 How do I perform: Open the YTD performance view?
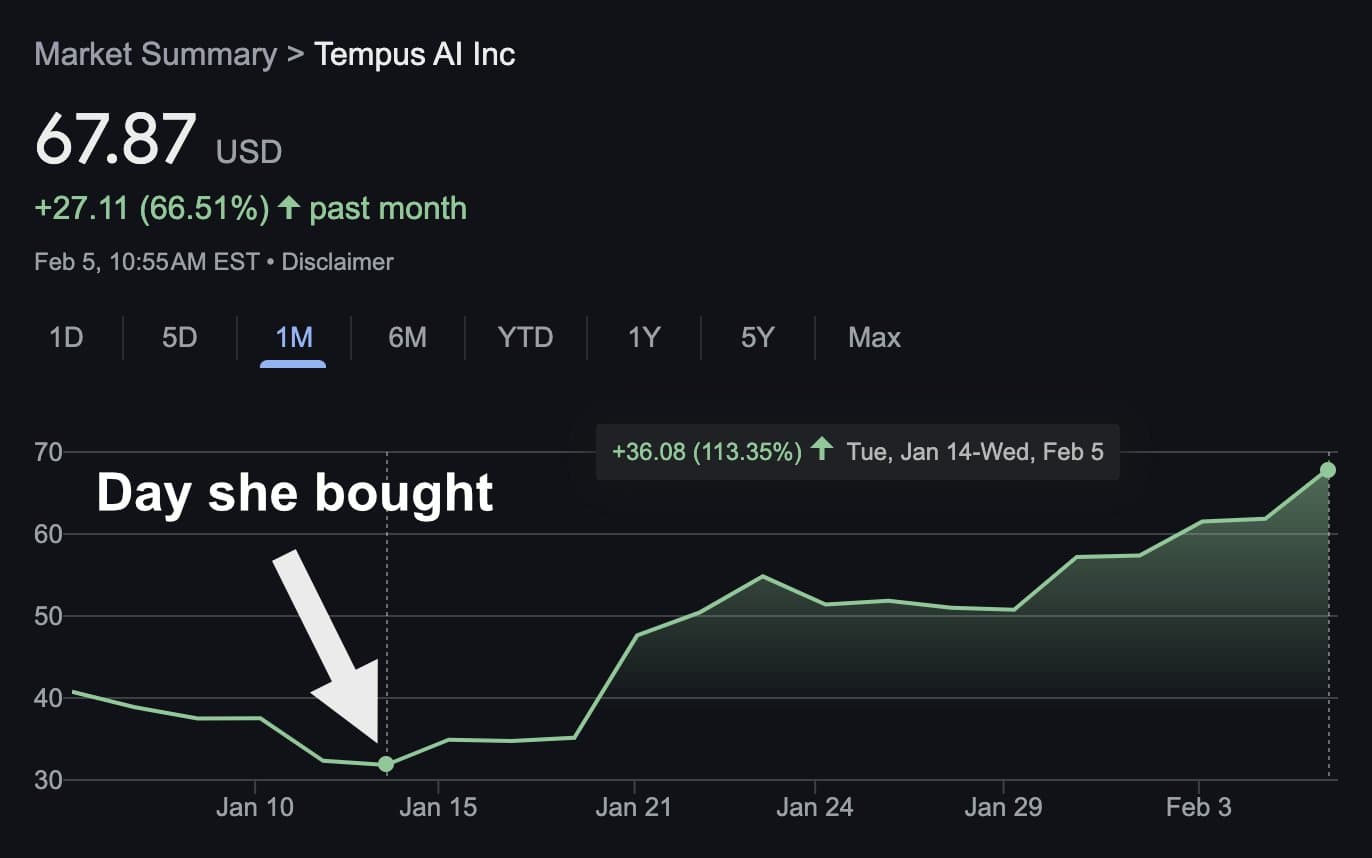pos(524,338)
